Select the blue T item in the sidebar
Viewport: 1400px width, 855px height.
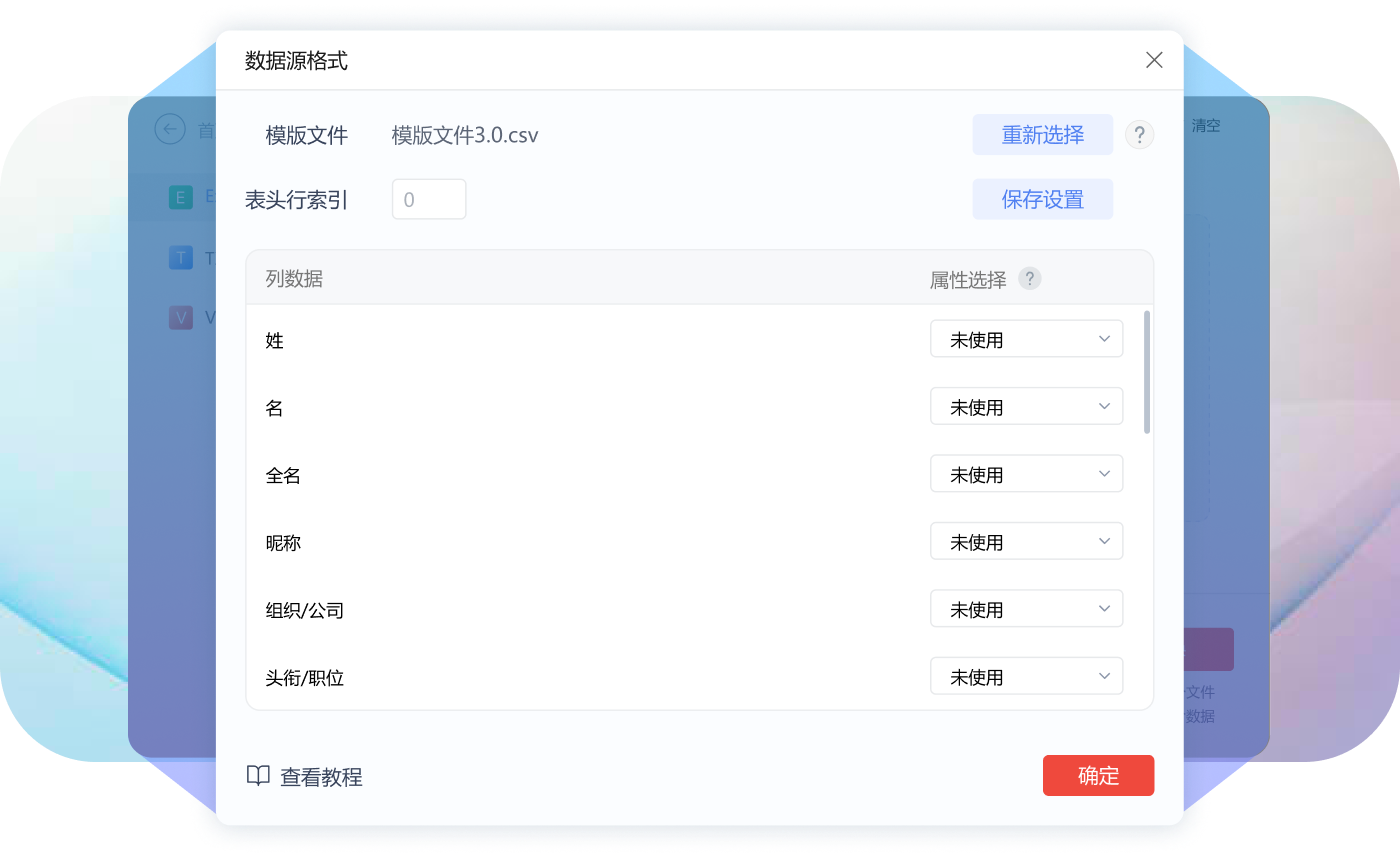coord(180,258)
